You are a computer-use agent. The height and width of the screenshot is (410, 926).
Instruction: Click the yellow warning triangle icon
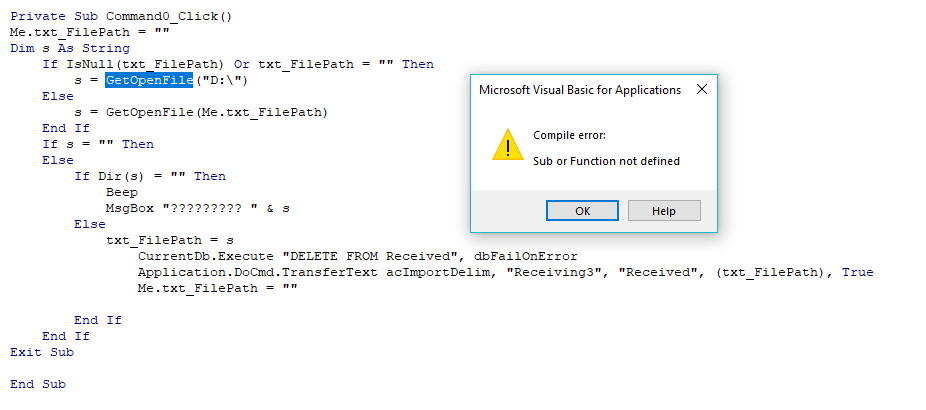508,145
